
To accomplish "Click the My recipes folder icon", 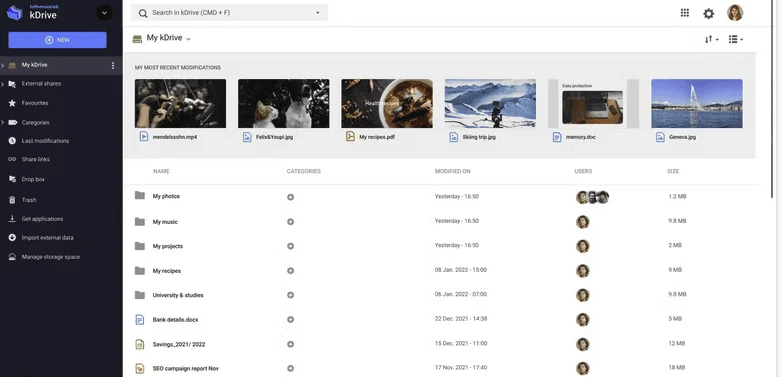I will [x=140, y=270].
